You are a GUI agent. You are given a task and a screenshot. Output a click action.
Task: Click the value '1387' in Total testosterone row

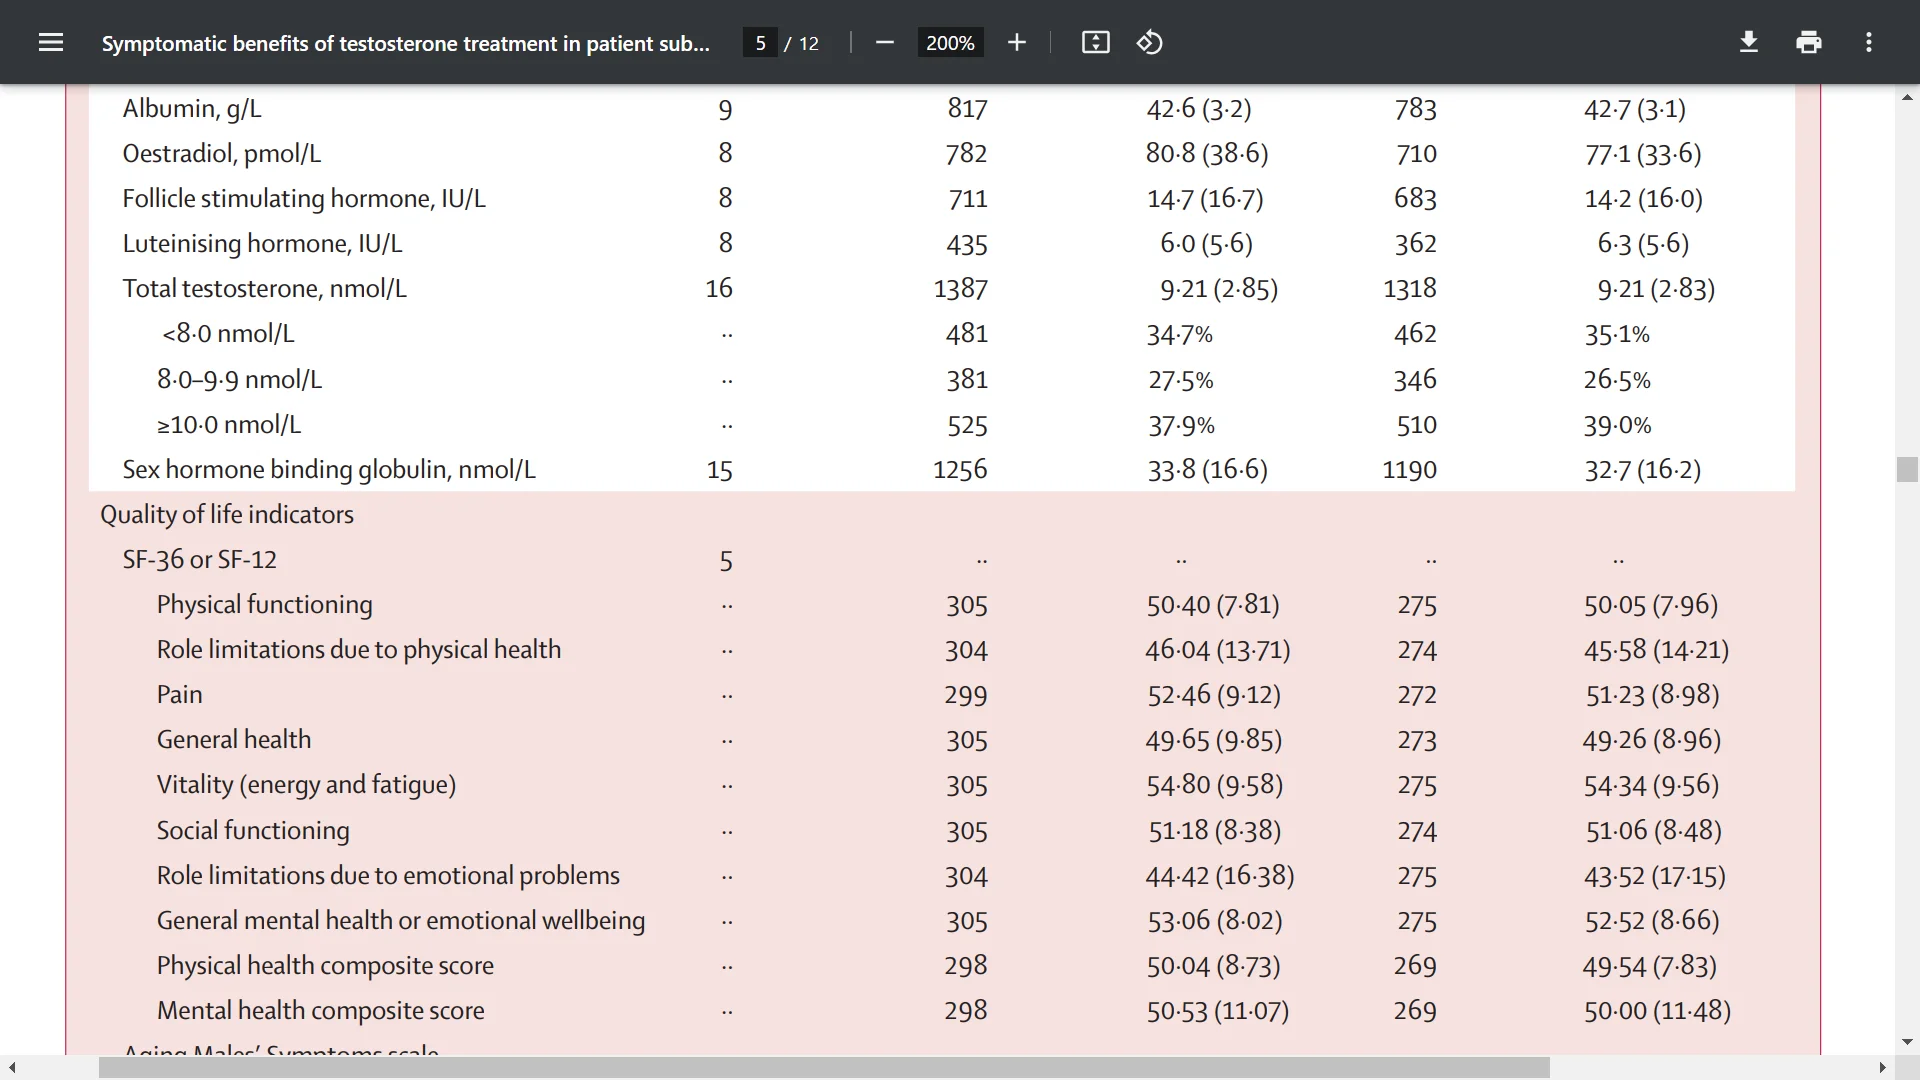[x=961, y=289]
